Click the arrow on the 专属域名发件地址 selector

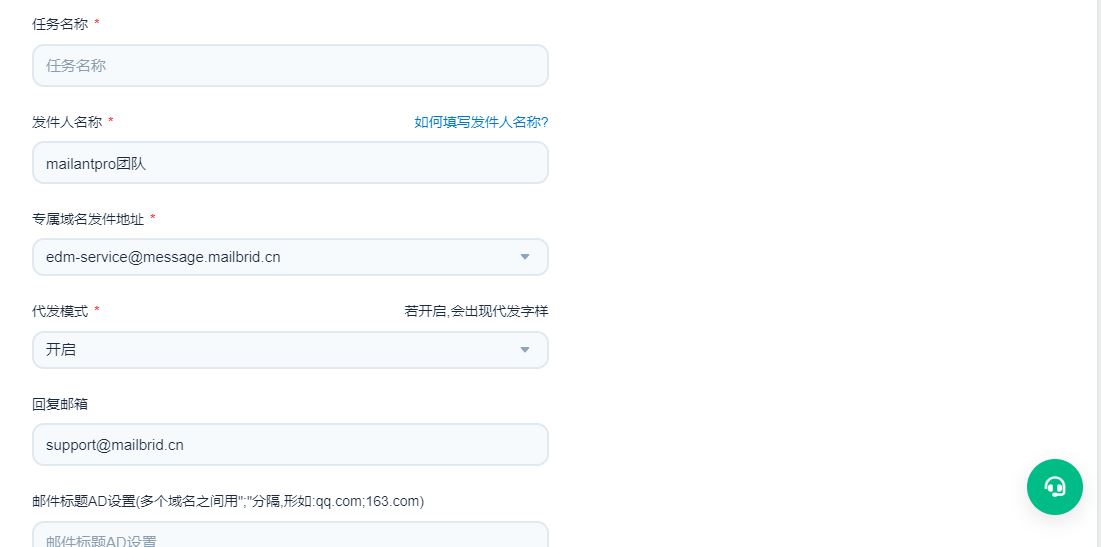525,257
